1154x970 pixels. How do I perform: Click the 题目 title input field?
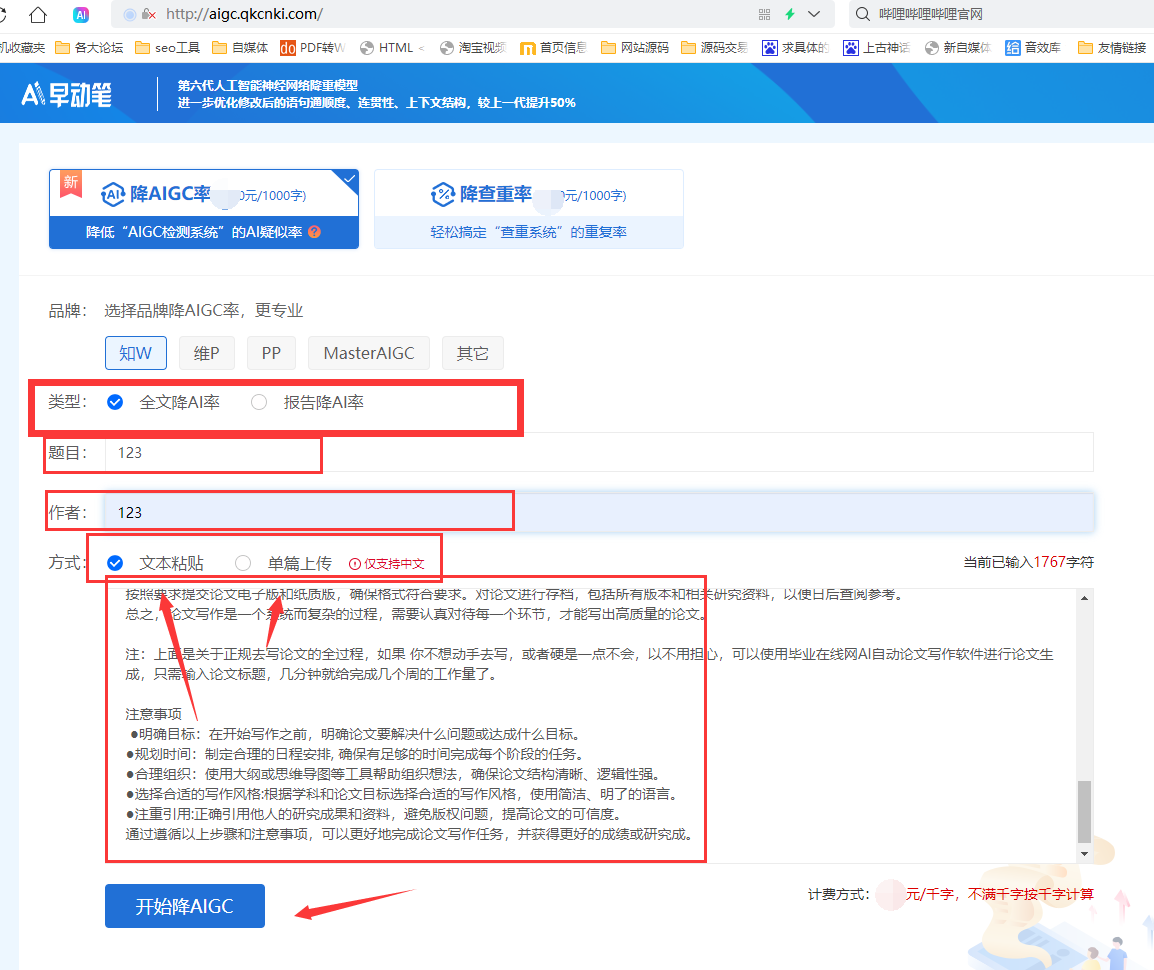tap(599, 453)
